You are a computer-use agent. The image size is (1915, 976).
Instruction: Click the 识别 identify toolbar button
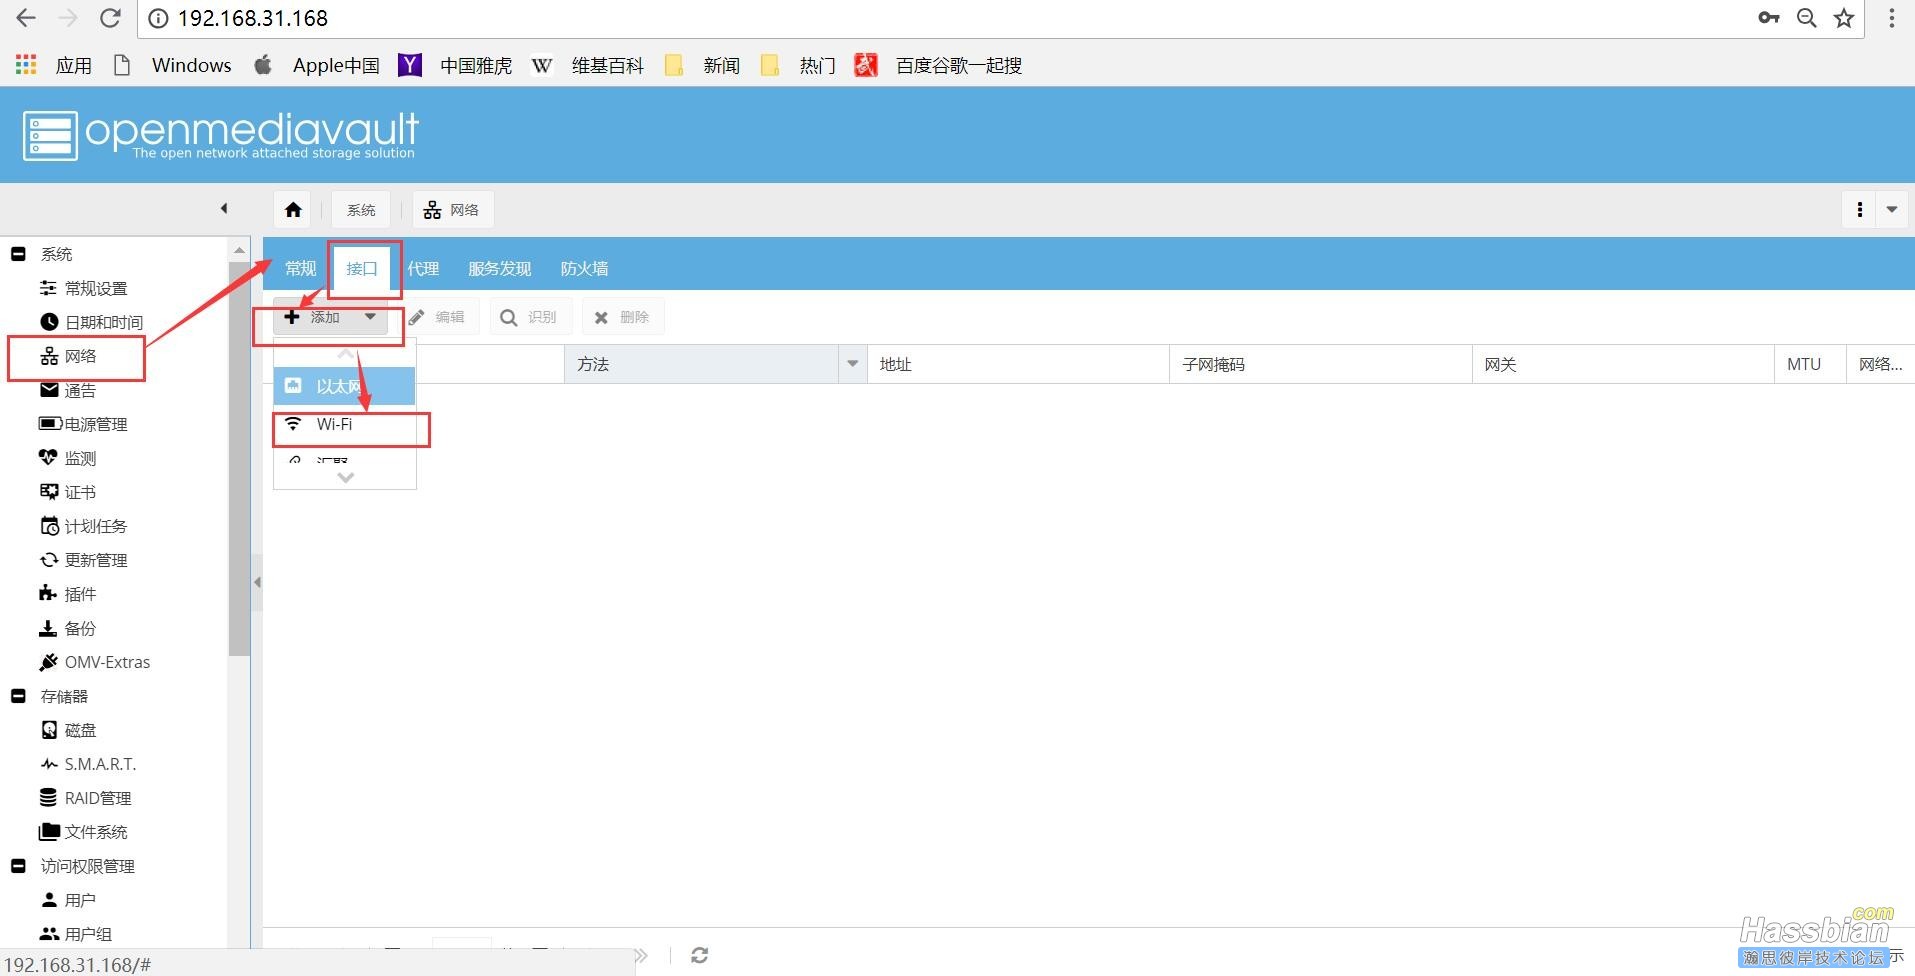click(529, 317)
